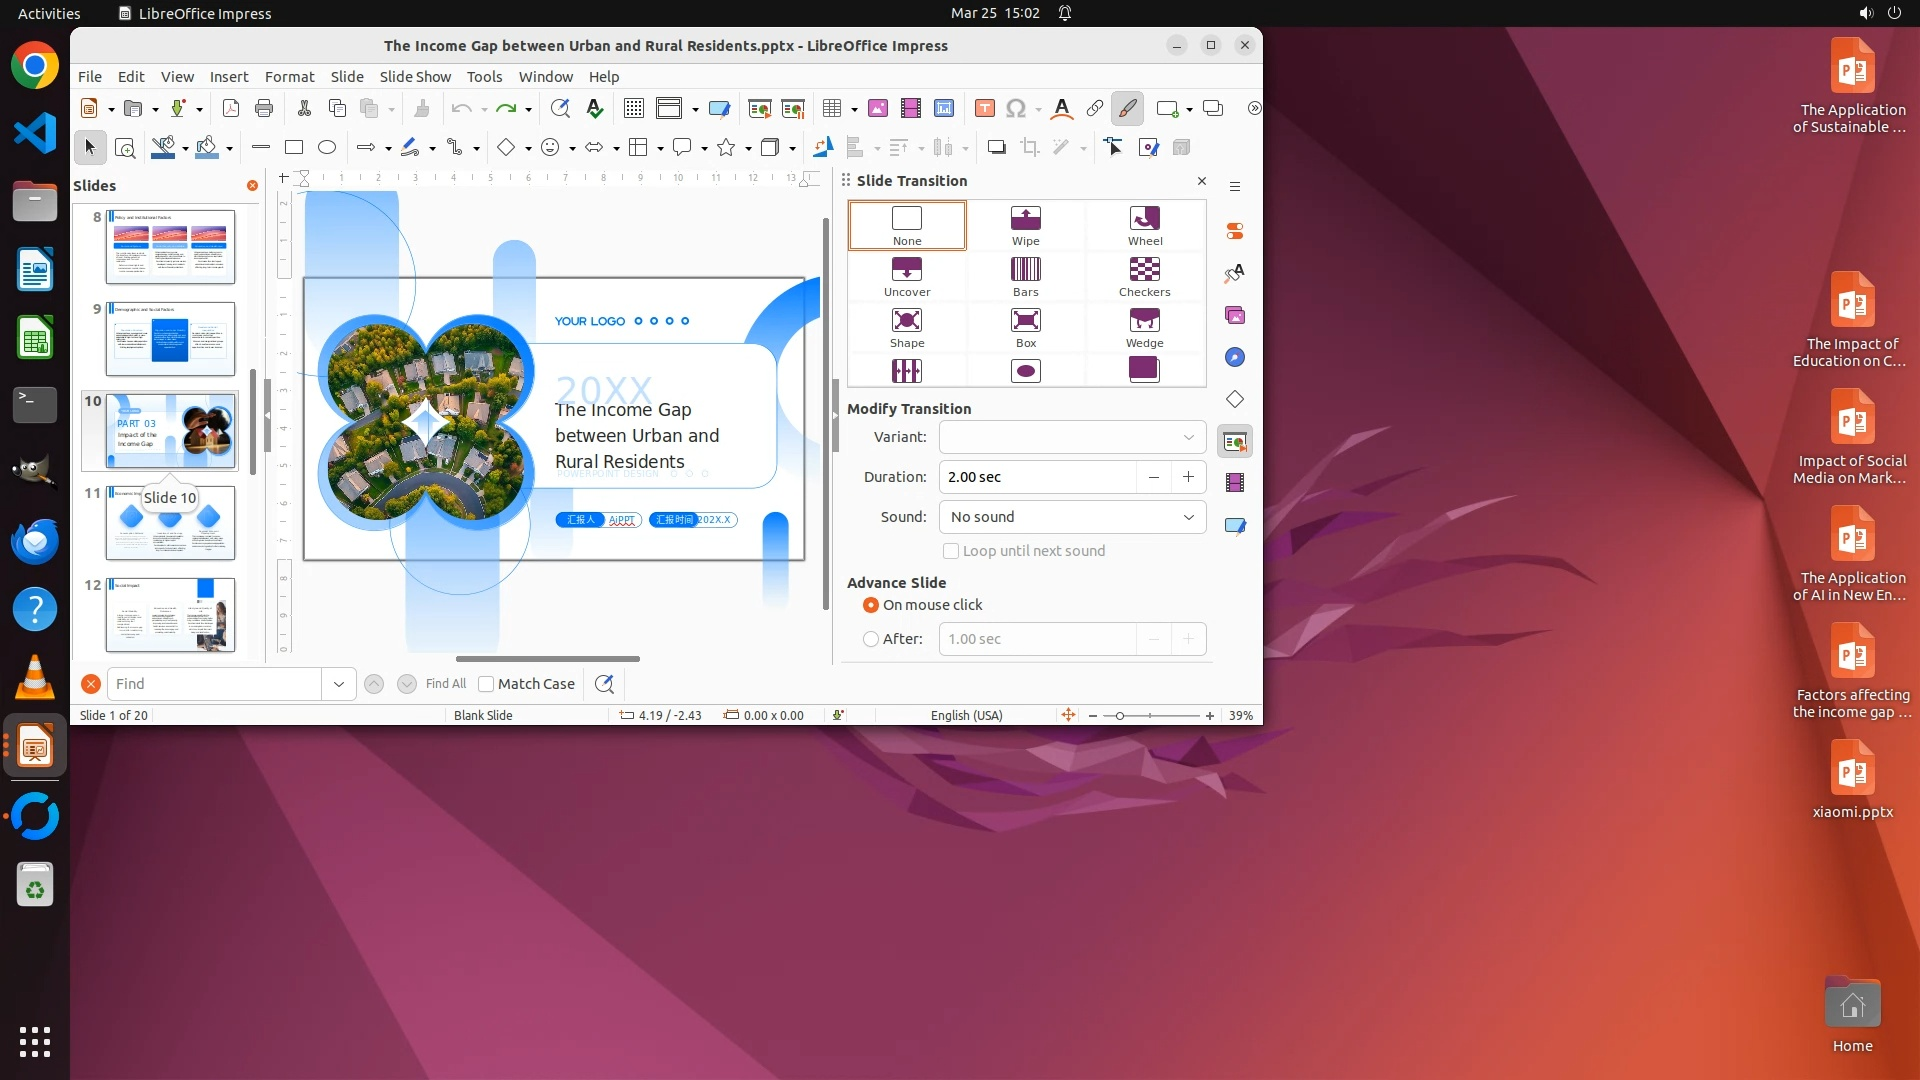Enable the Match Case checkbox
1920x1080 pixels.
(487, 684)
